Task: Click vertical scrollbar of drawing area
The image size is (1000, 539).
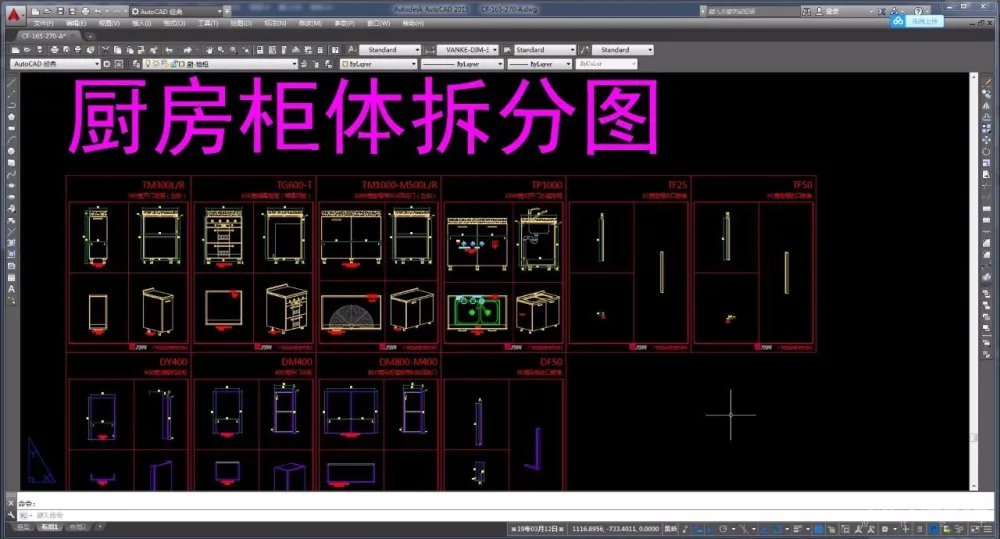Action: (974, 281)
